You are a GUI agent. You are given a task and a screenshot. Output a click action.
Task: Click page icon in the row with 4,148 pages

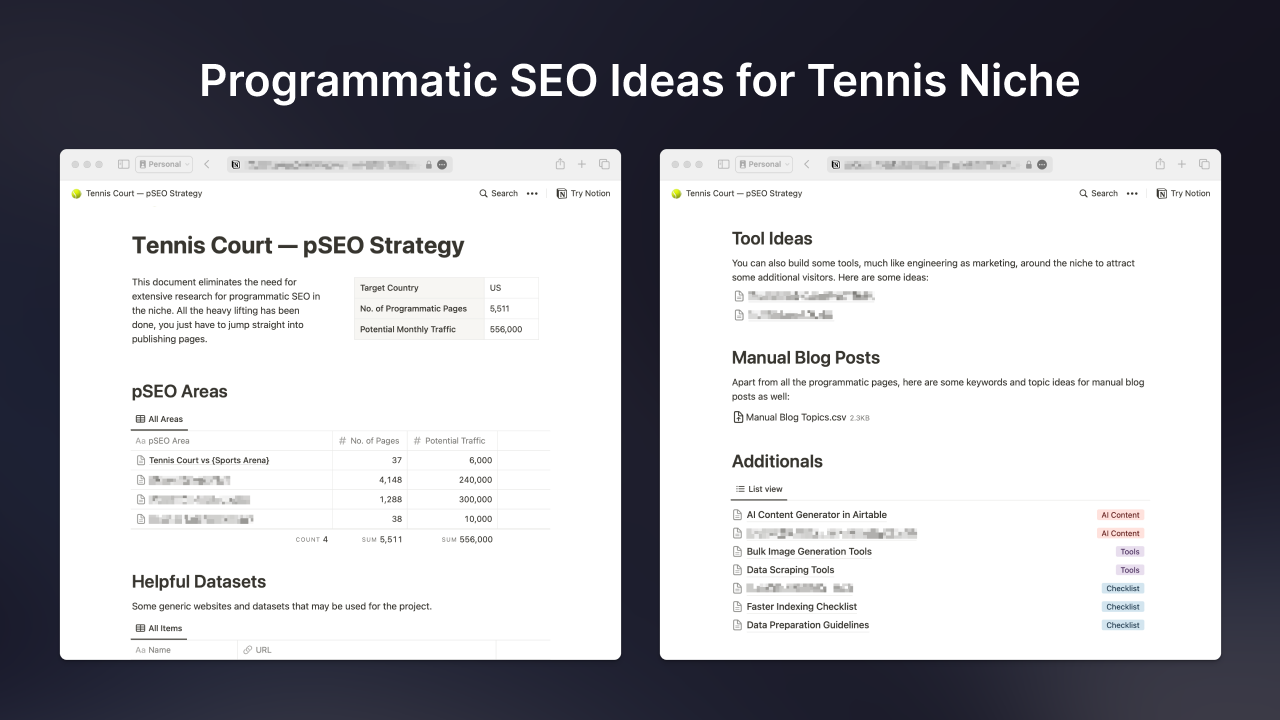(x=140, y=480)
